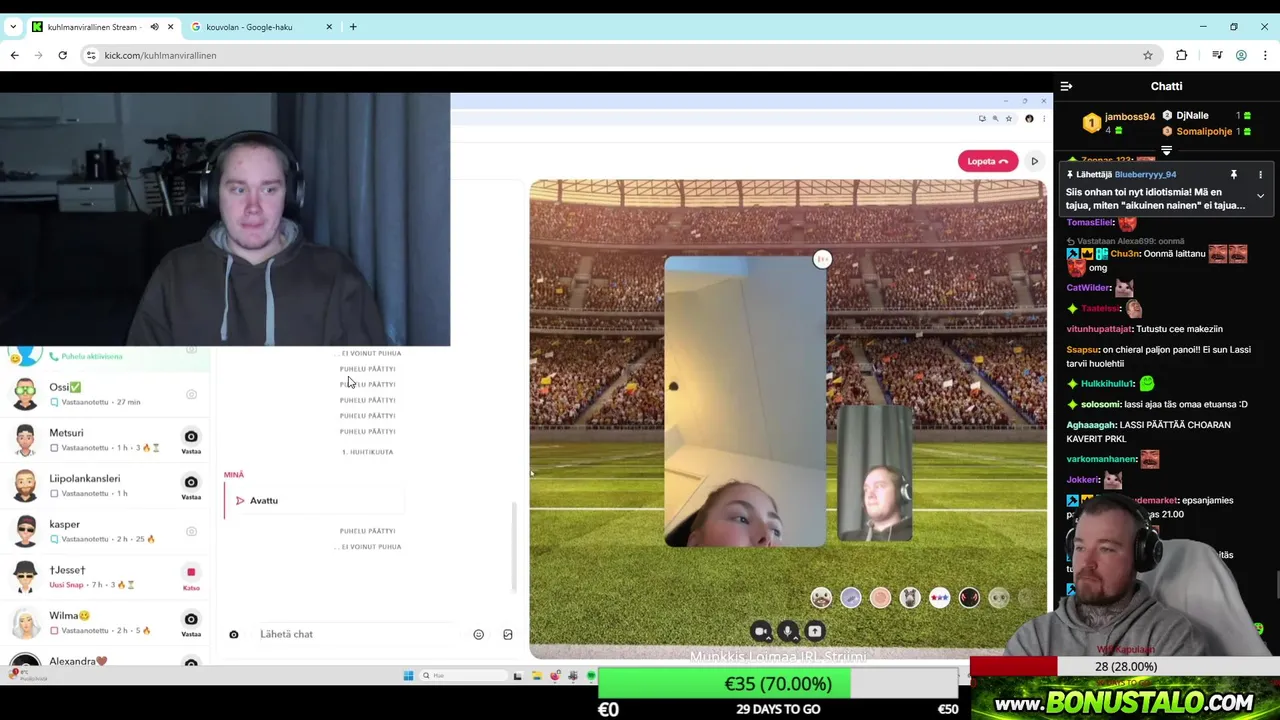Click the Avattu snap message
This screenshot has width=1280, height=720.
coord(313,500)
